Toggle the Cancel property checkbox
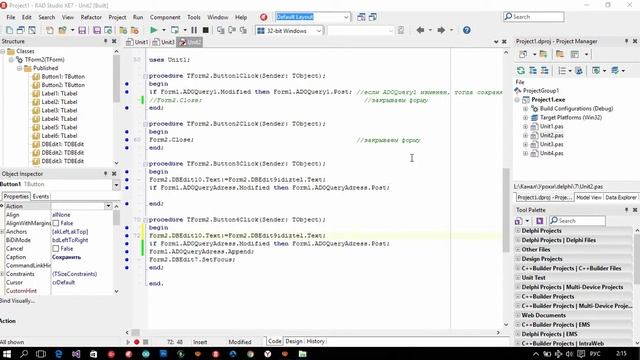This screenshot has height=360, width=640. pos(56,249)
